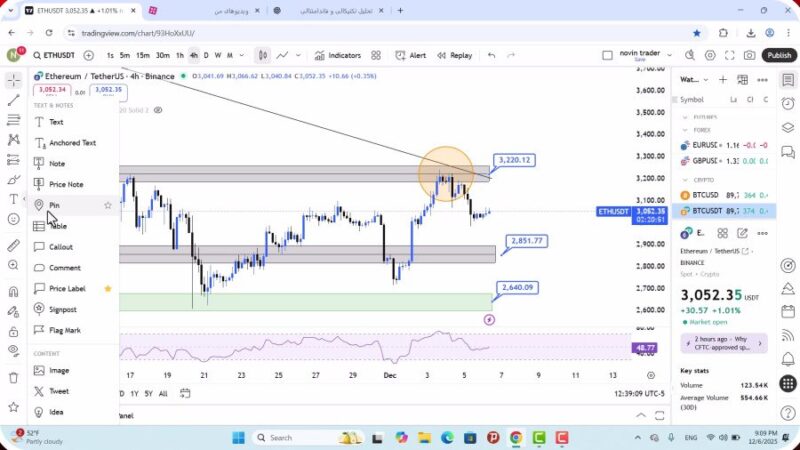Collapse the FOREX watchlist section
800x450 pixels.
[686, 129]
